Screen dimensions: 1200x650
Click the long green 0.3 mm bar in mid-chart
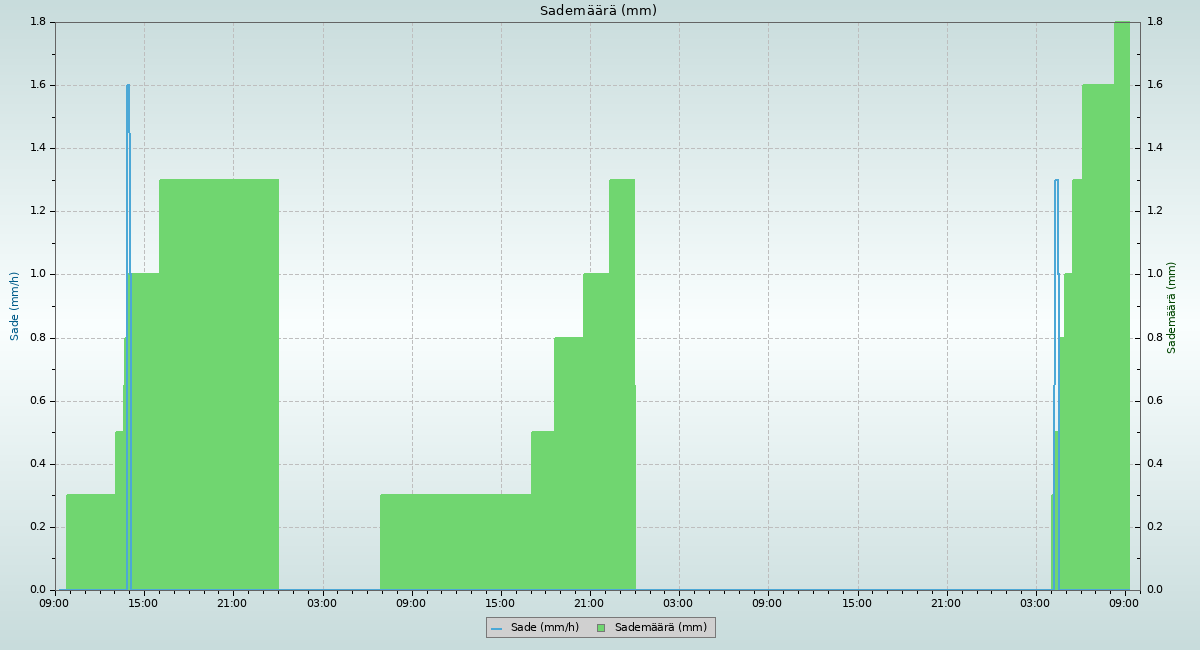[455, 542]
